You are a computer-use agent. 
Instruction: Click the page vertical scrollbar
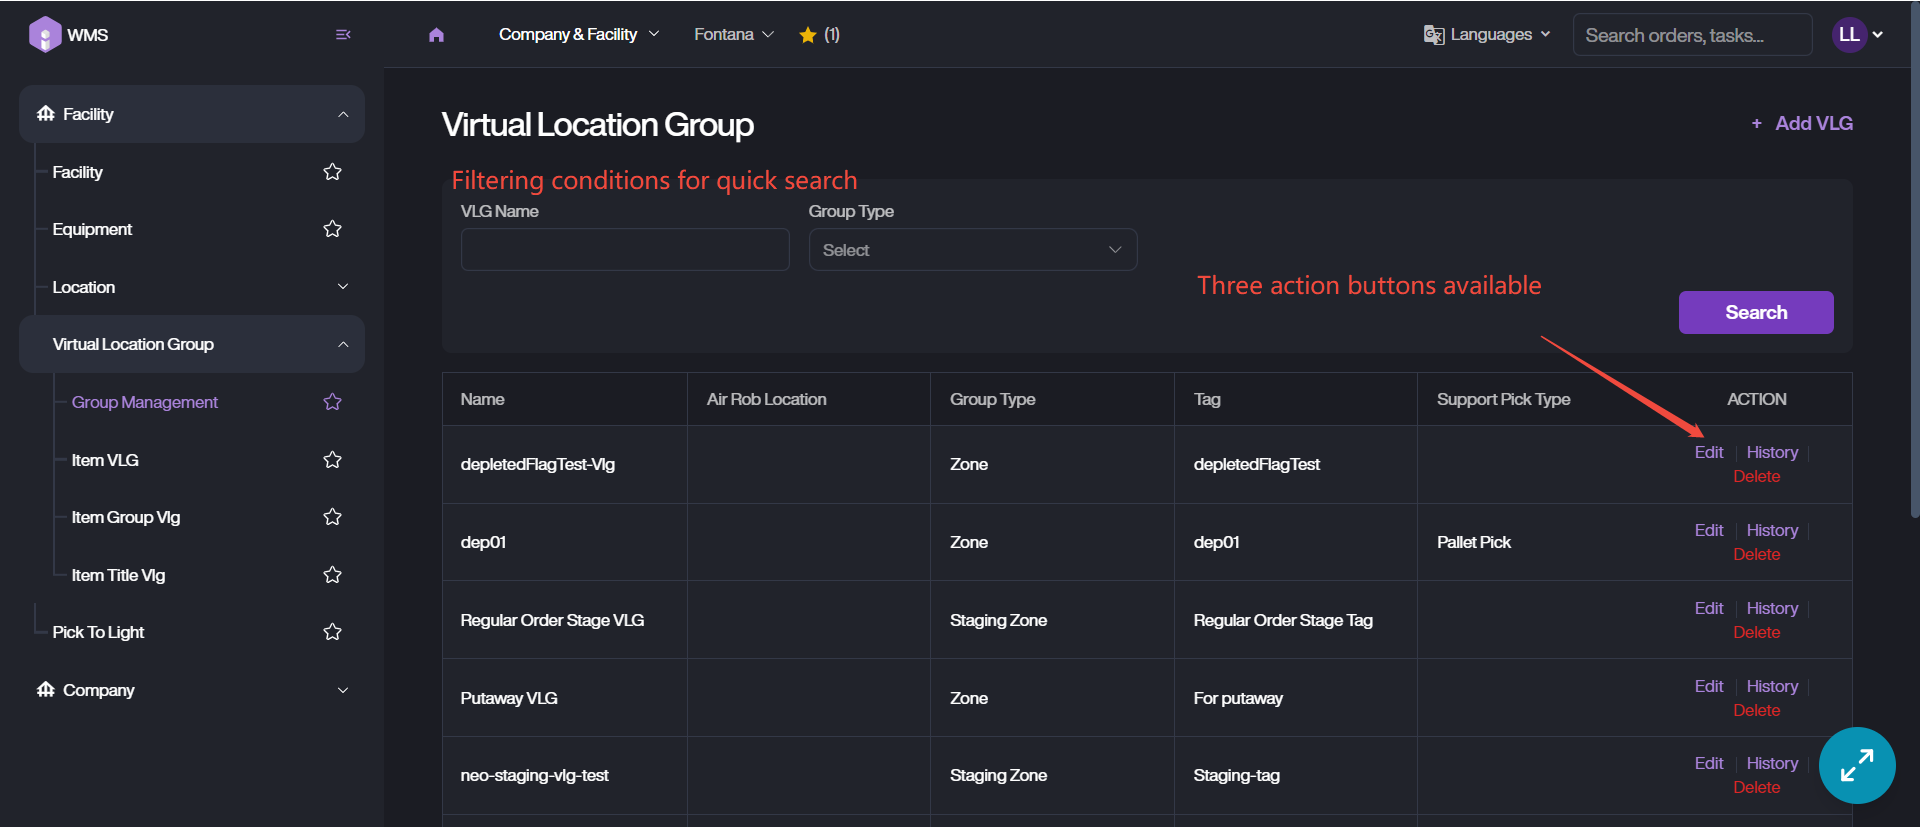[1914, 260]
